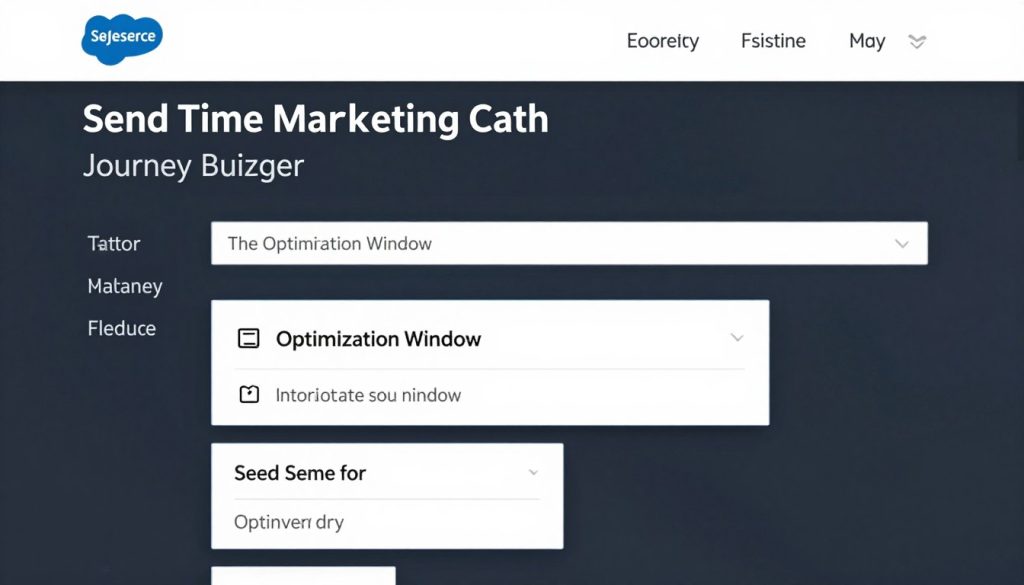Viewport: 1024px width, 585px height.
Task: Select the Mataney sidebar option
Action: pyautogui.click(x=125, y=286)
